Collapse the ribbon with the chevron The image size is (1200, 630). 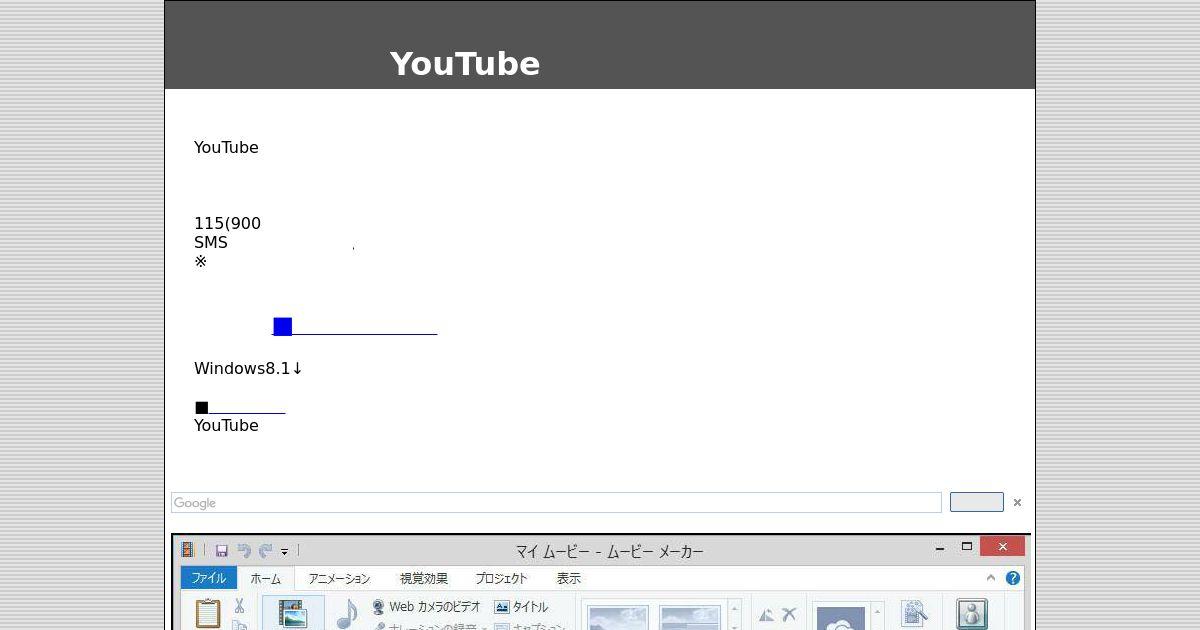(991, 578)
